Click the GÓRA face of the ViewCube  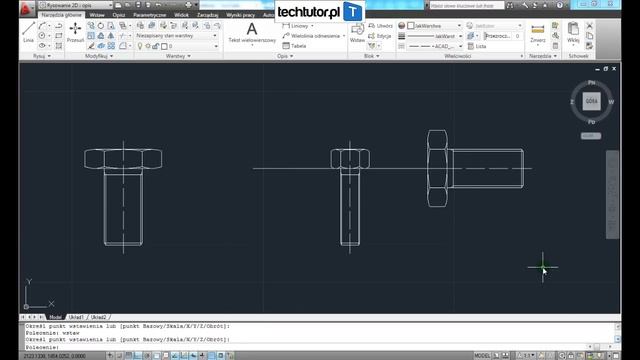(591, 101)
